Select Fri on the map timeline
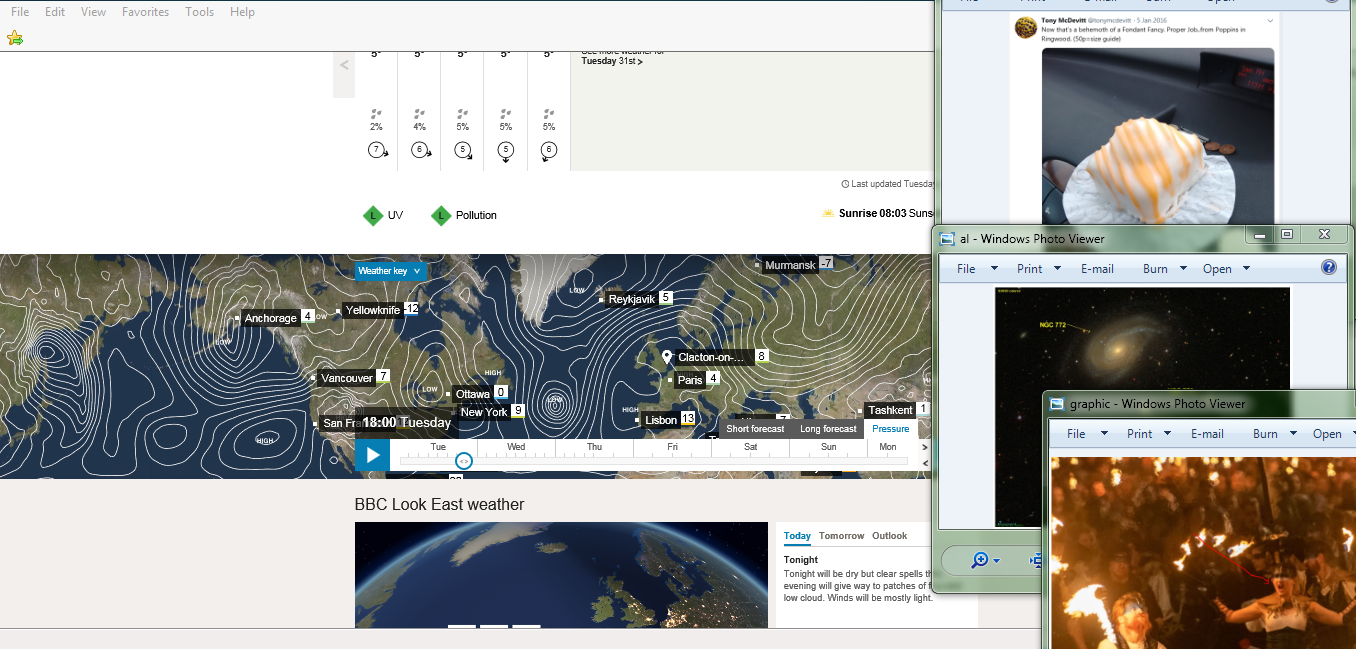This screenshot has width=1356, height=649. (672, 447)
